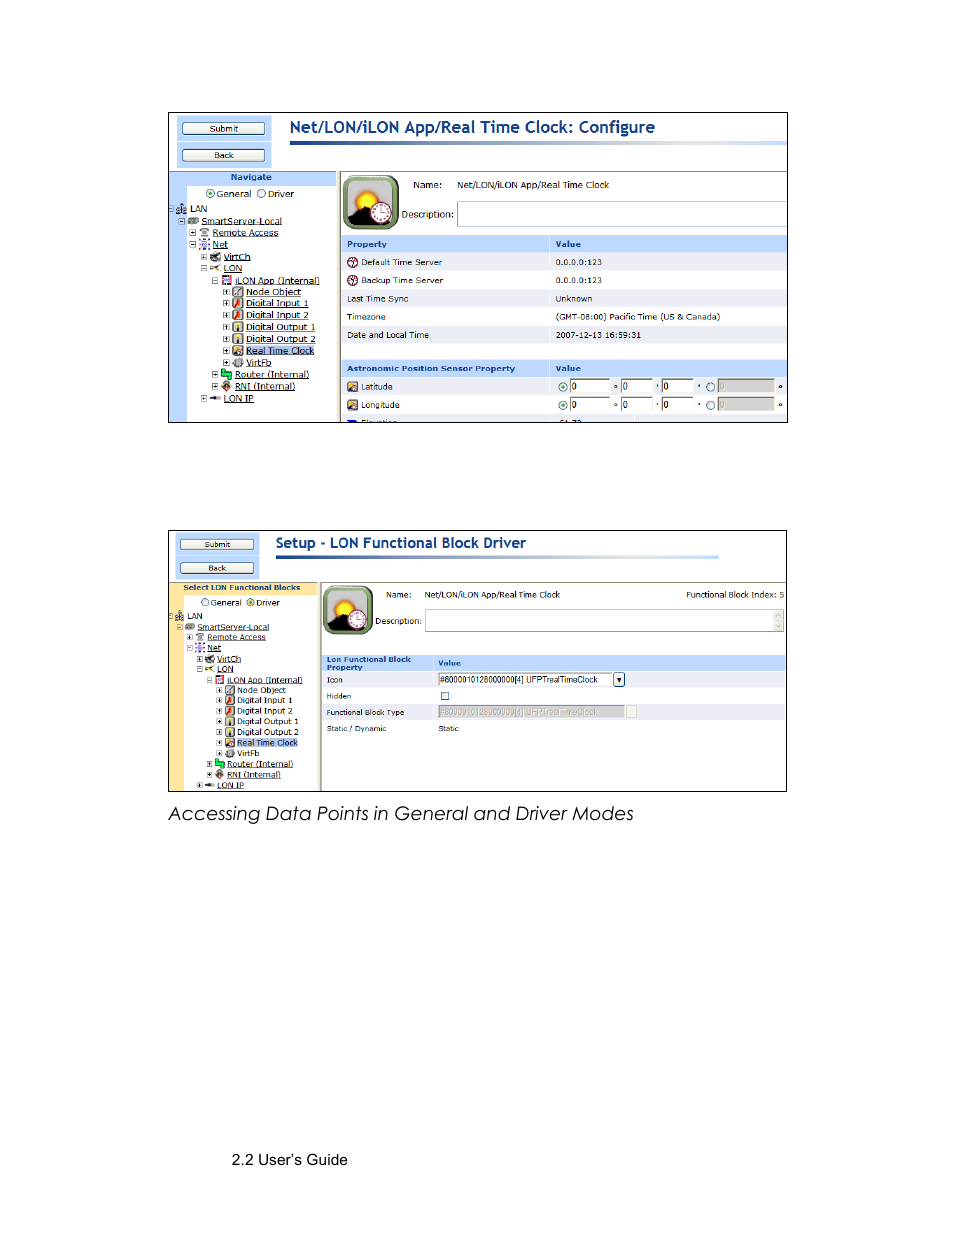Click the Digital Output 2 icon in Setup tree
Viewport: 954px width, 1235px height.
point(230,732)
